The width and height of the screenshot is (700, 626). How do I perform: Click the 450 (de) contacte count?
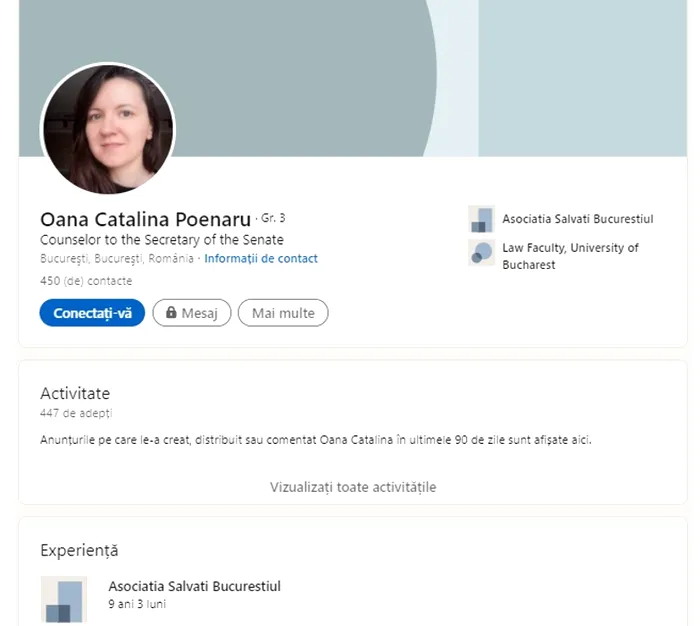(85, 281)
